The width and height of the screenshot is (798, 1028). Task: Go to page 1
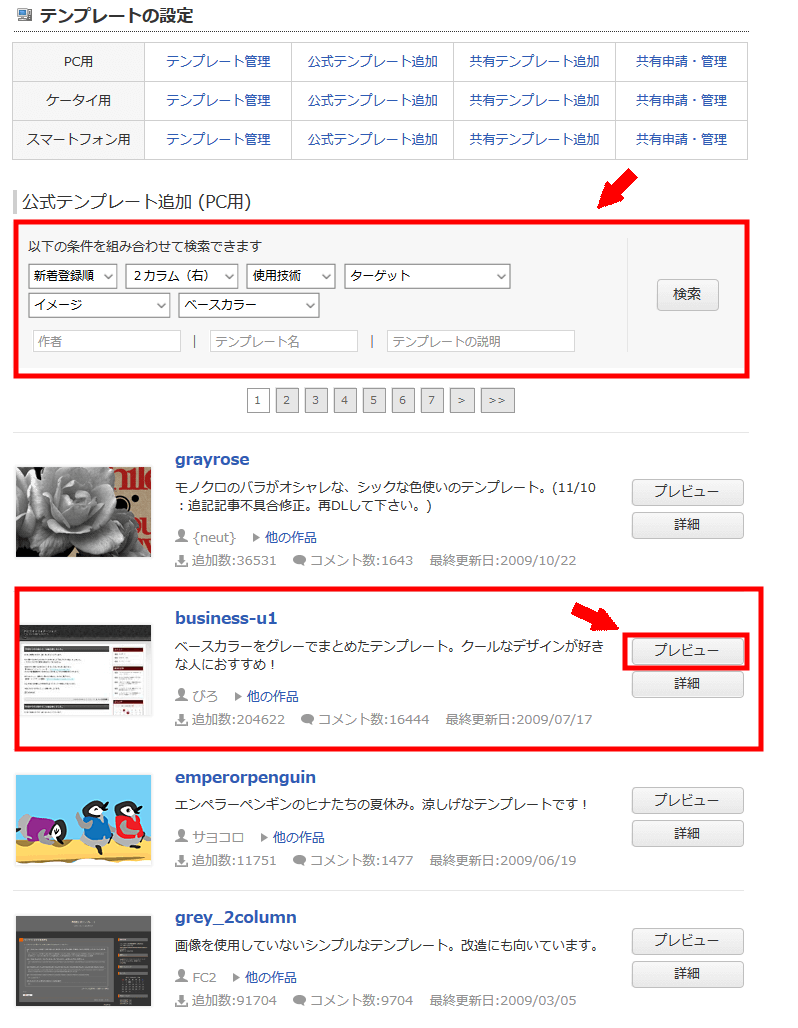click(x=258, y=401)
